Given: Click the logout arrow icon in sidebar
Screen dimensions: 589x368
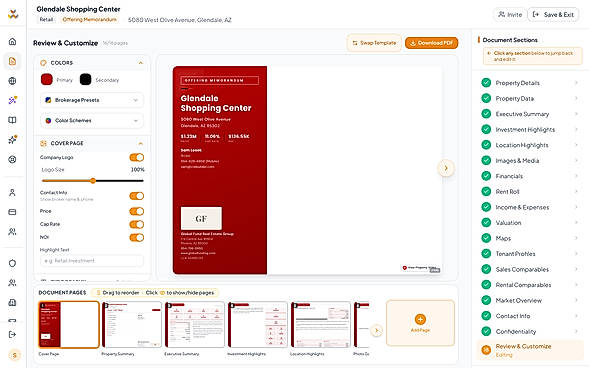Looking at the screenshot, I should (x=12, y=334).
